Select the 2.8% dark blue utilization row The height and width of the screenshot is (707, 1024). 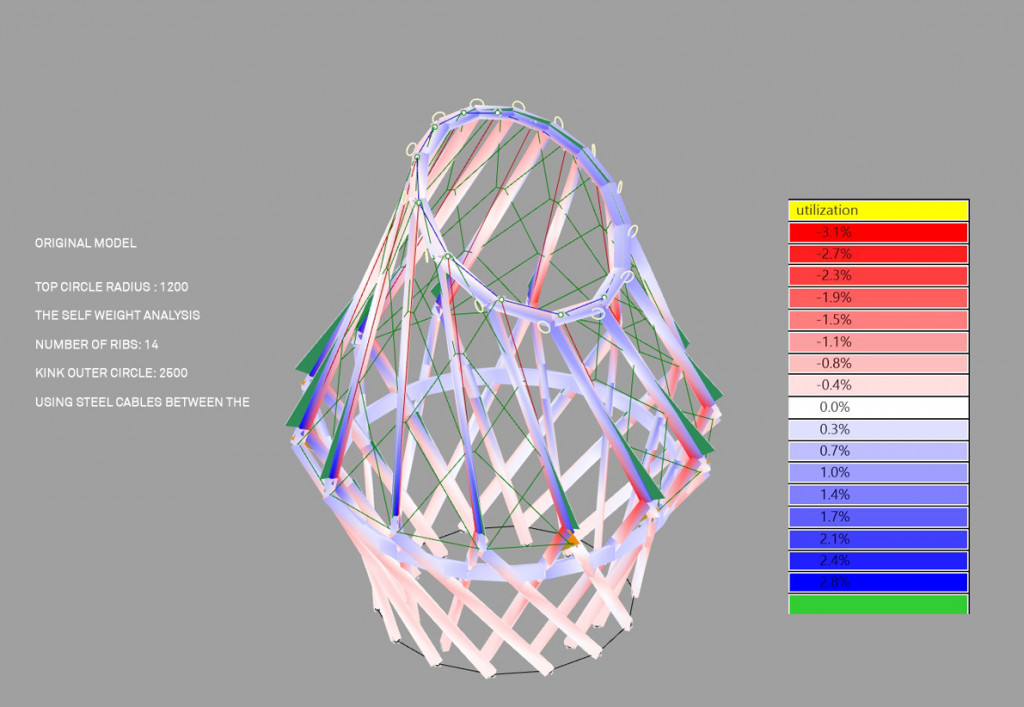pyautogui.click(x=878, y=580)
